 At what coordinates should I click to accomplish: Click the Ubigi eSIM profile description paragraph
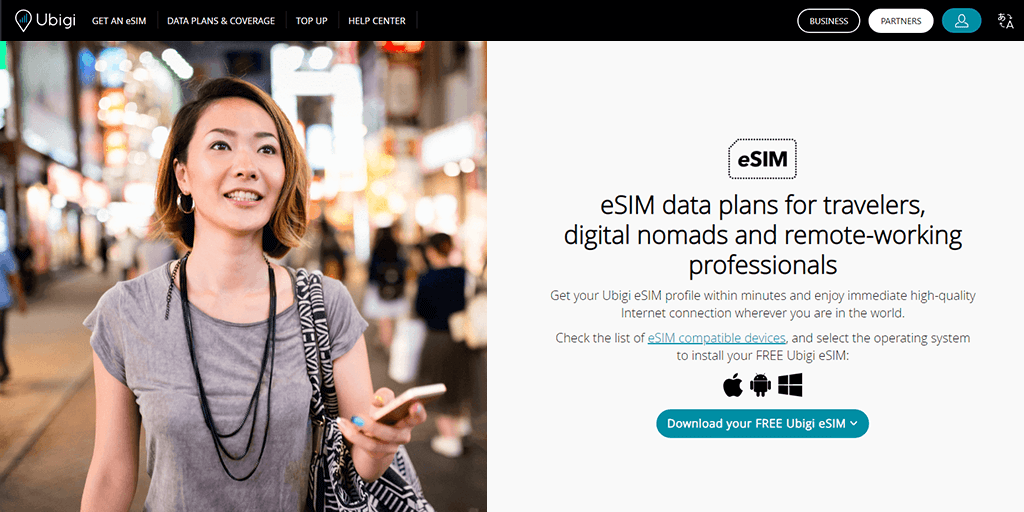click(763, 304)
